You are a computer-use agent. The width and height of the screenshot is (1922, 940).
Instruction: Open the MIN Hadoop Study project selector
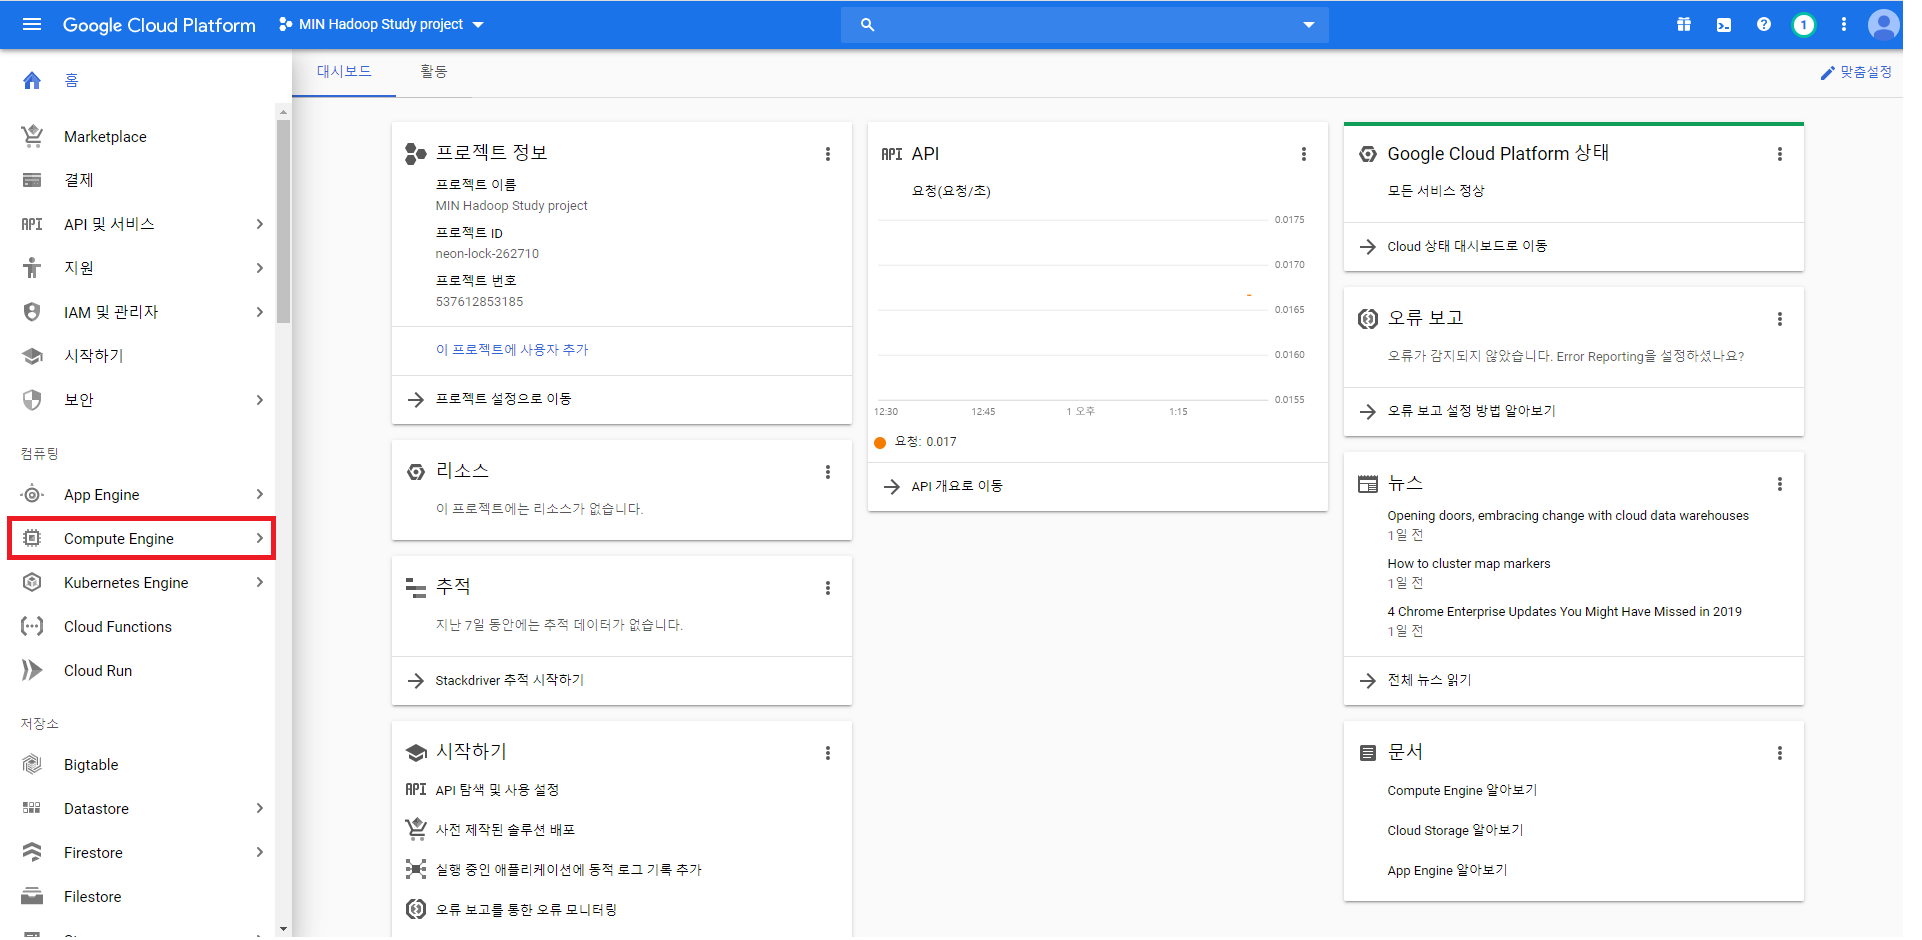(x=381, y=24)
